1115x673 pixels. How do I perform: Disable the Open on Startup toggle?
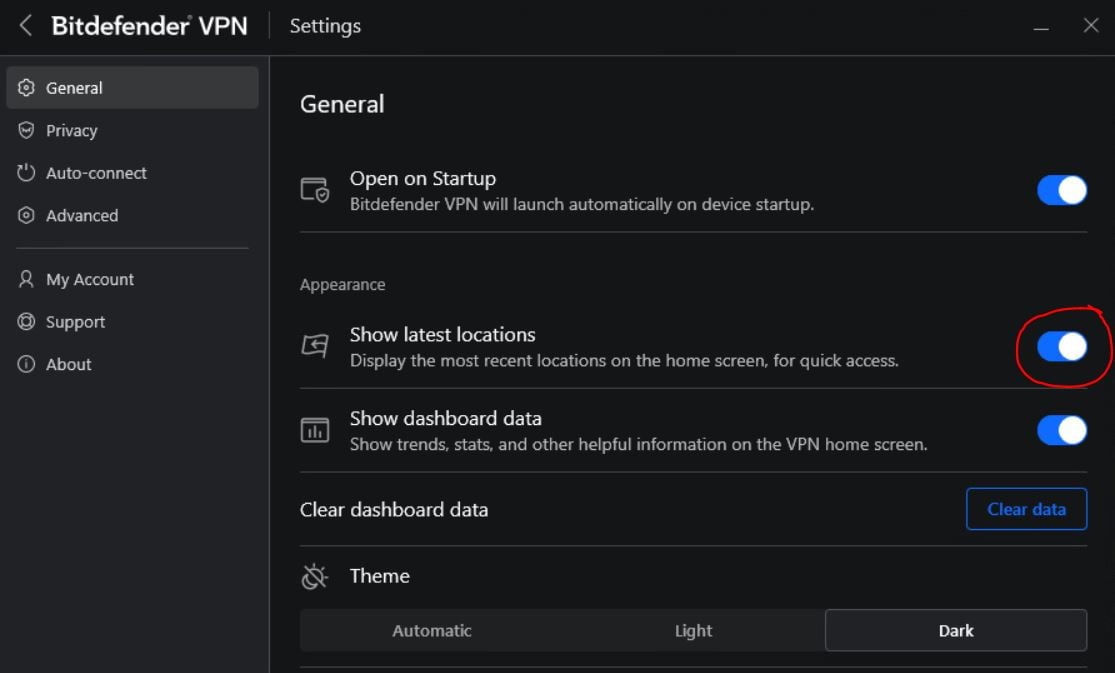(1061, 190)
